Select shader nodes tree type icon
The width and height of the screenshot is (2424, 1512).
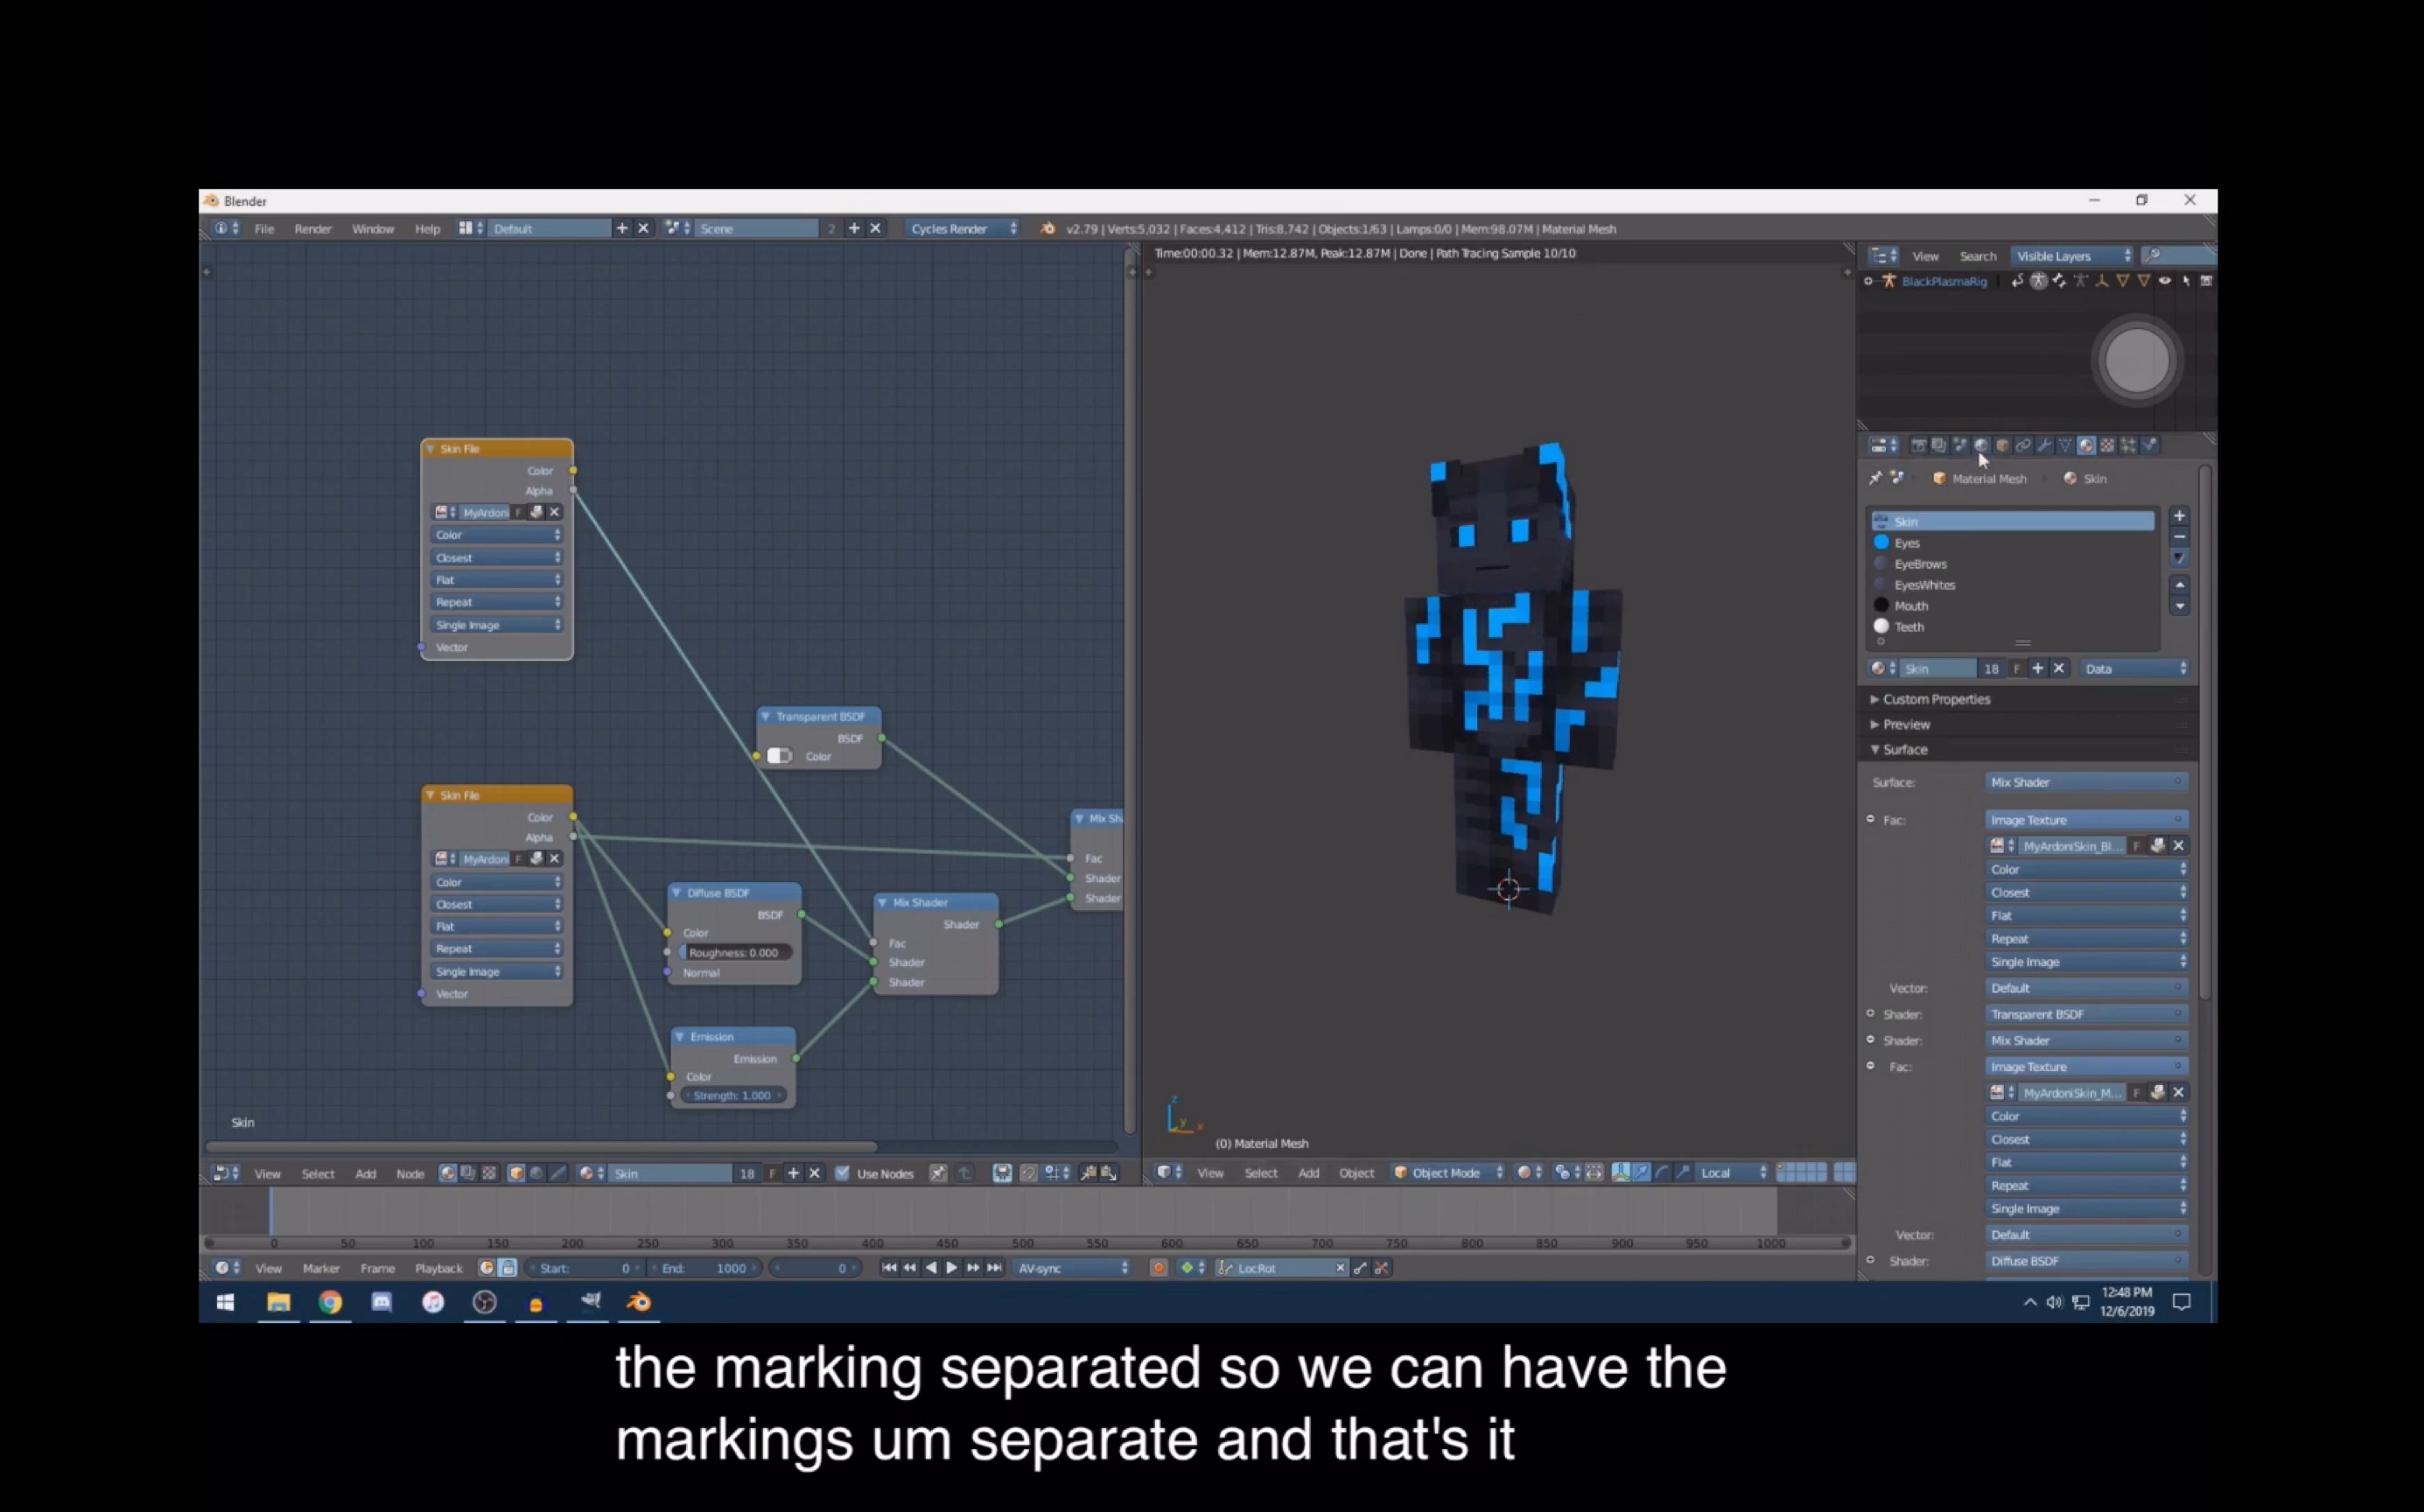point(448,1173)
